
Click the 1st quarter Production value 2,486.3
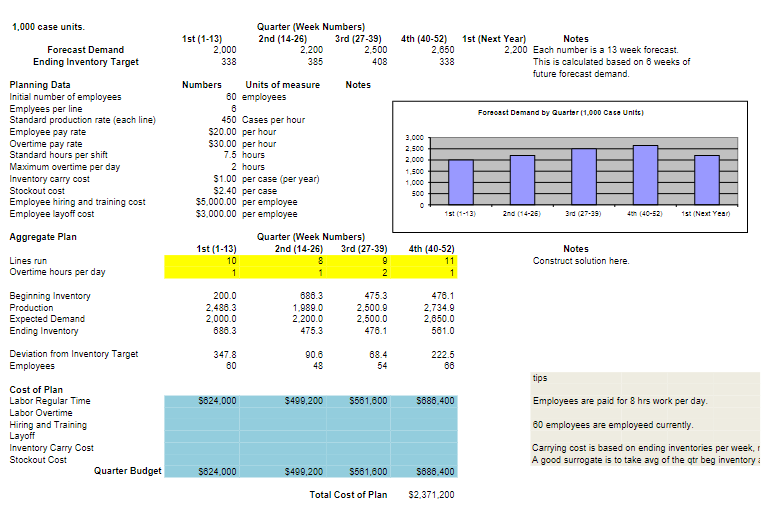point(221,308)
